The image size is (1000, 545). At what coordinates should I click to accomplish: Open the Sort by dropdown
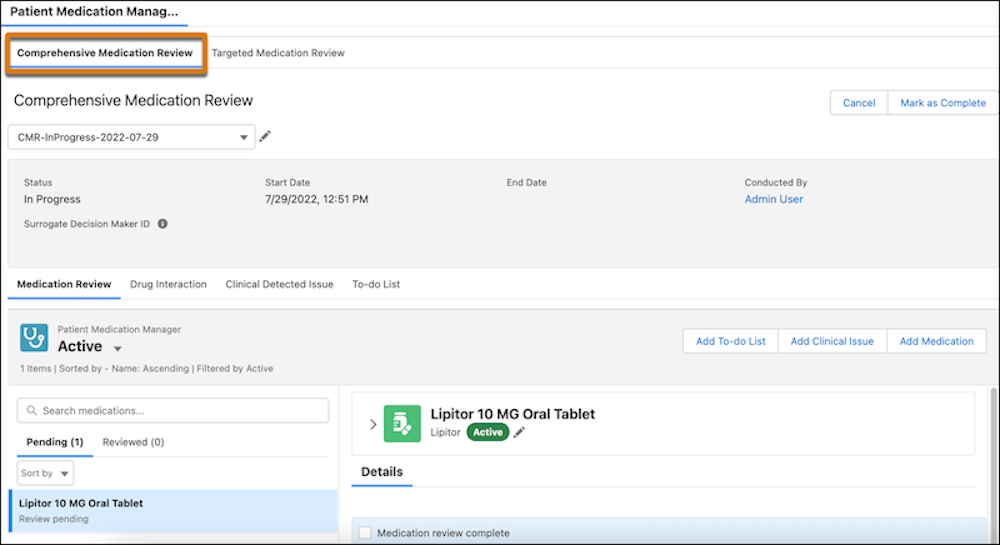(x=45, y=473)
